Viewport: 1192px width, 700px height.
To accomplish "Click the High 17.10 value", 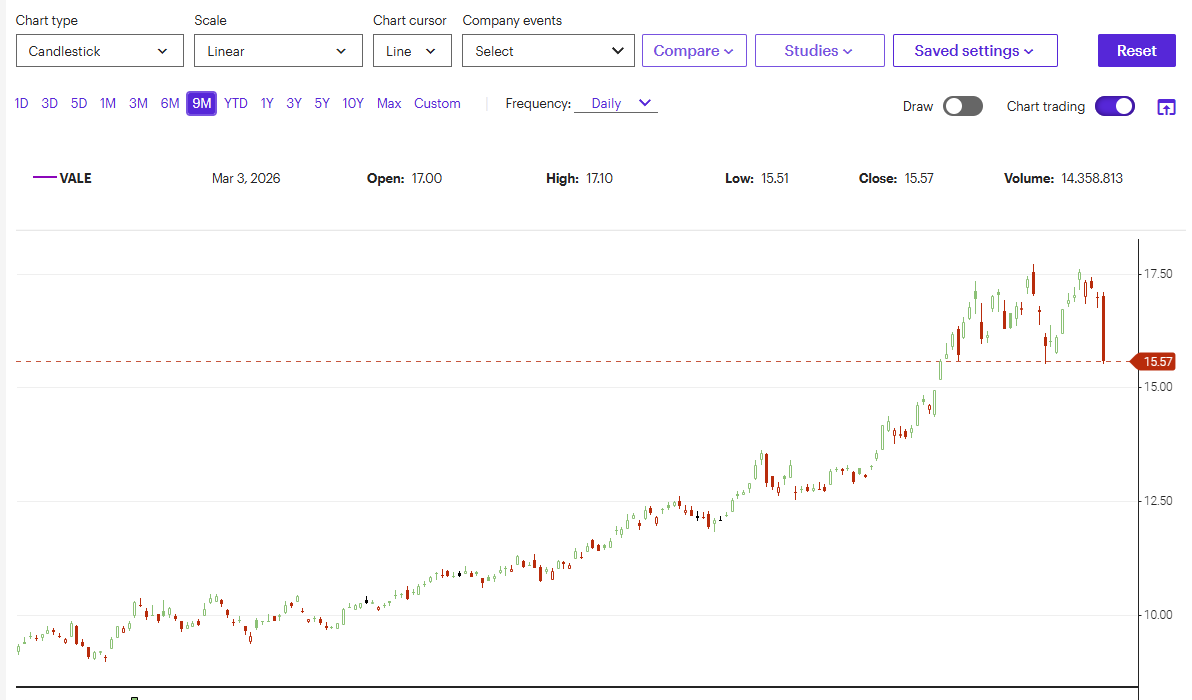I will (599, 178).
